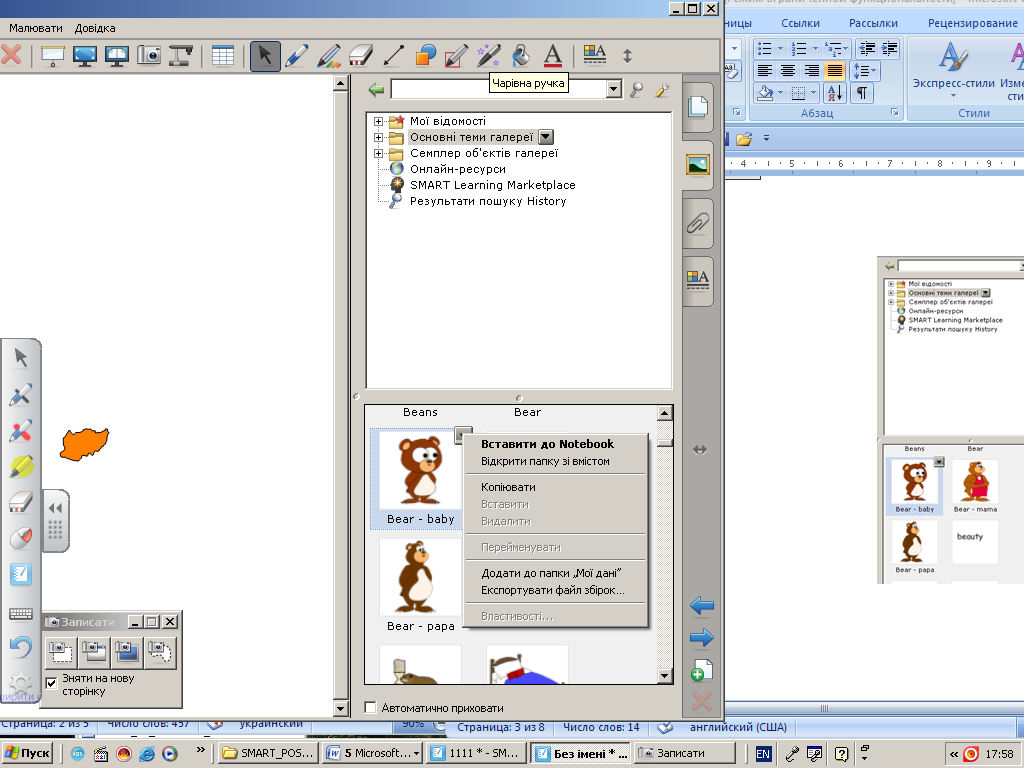Viewport: 1024px width, 768px height.
Task: Select the yellow highlighter in floating tools
Action: coord(21,466)
